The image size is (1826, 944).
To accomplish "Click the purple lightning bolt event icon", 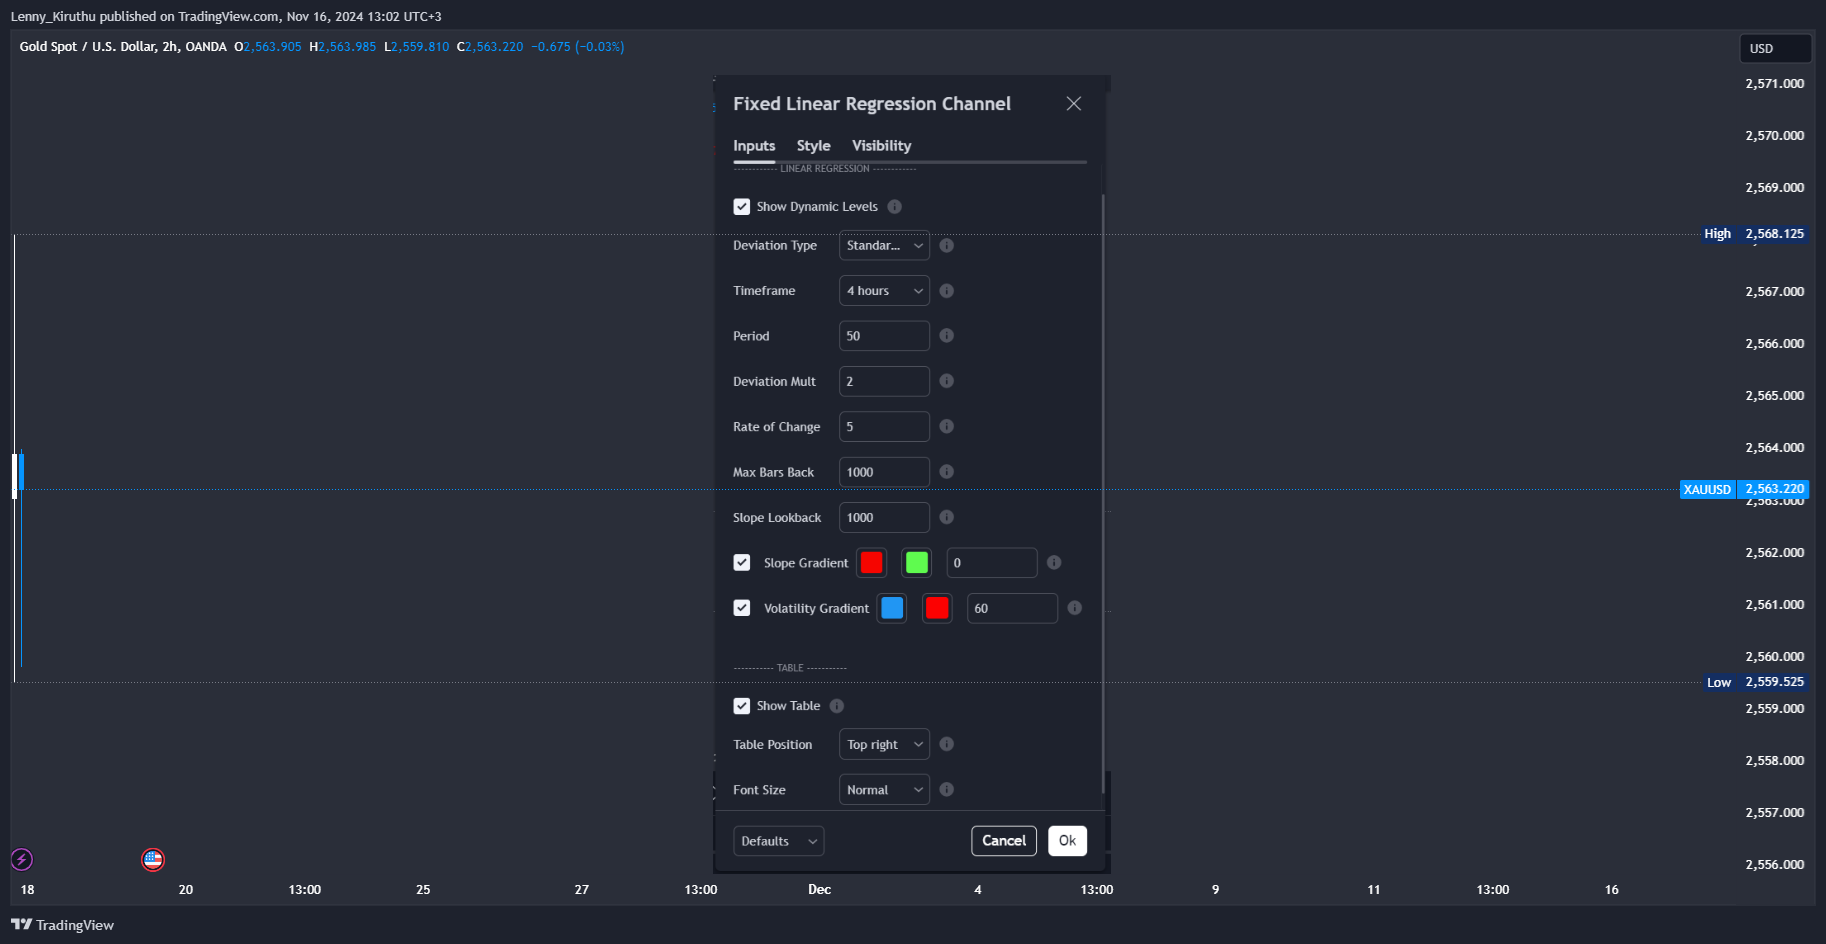I will pos(22,859).
